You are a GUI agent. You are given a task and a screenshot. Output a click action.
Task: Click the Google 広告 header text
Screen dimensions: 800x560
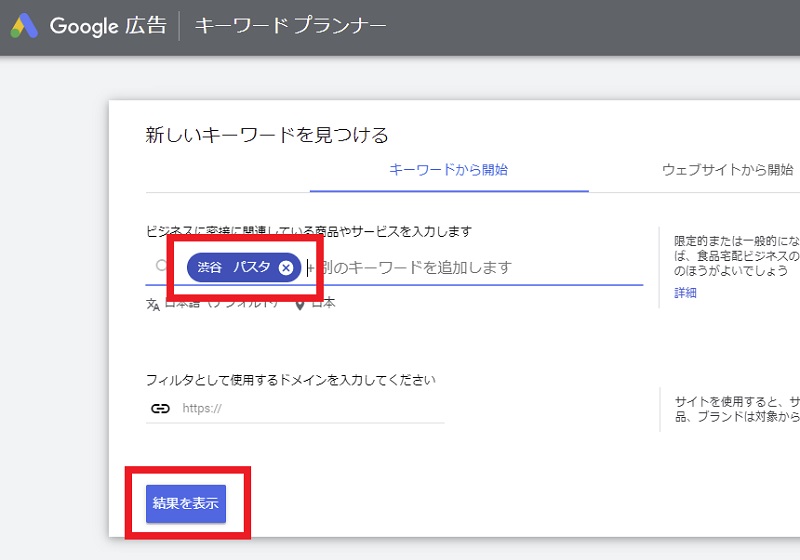108,26
